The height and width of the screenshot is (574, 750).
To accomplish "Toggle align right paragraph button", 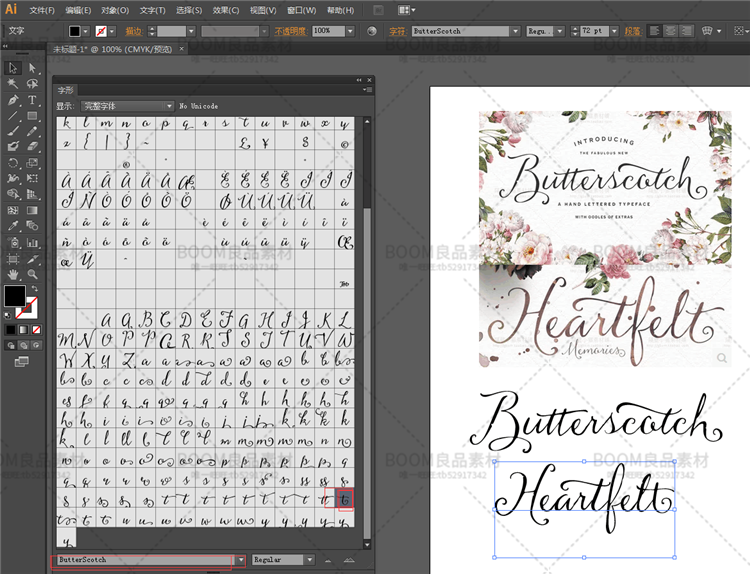I will (x=687, y=31).
